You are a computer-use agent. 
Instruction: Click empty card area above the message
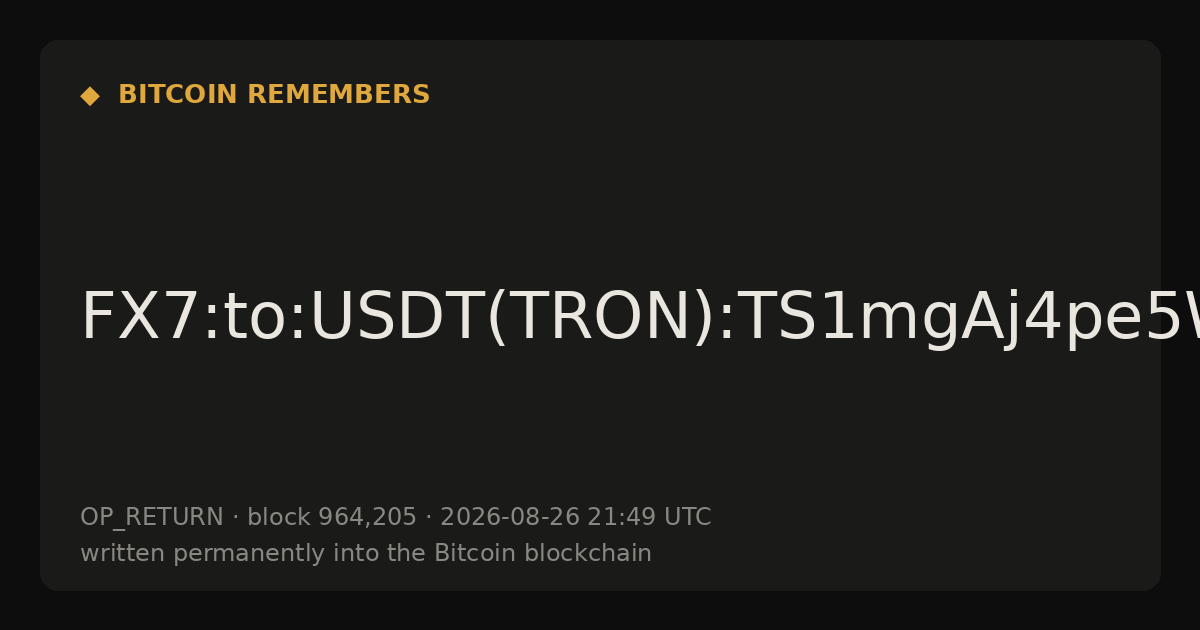tap(600, 190)
